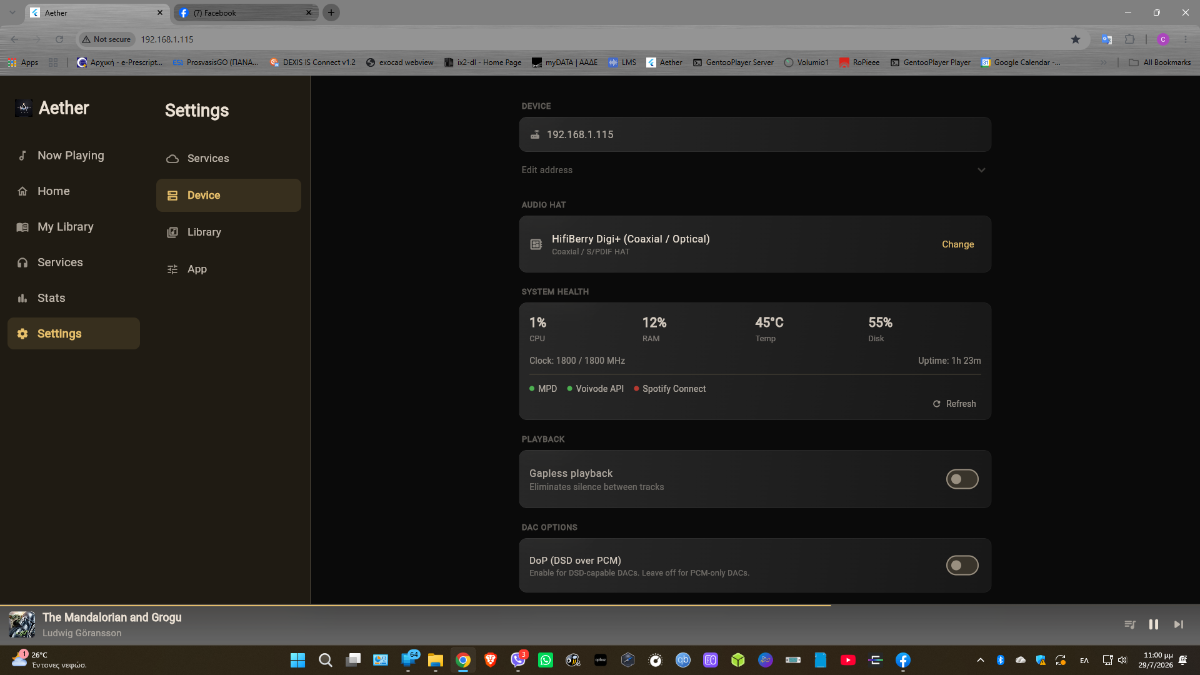The width and height of the screenshot is (1200, 675).
Task: Open the RoPieee bookmark
Action: coord(860,62)
